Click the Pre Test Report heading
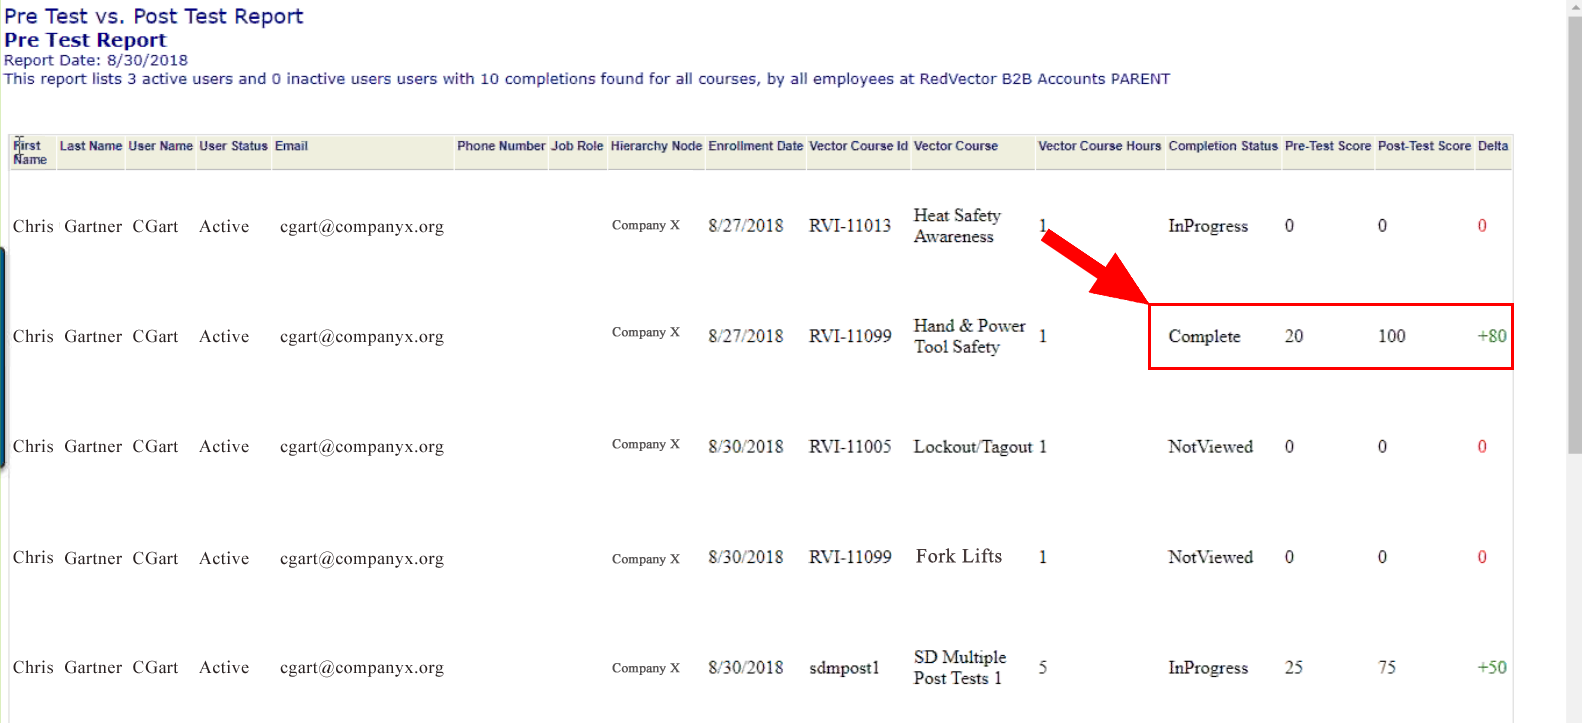Screen dimensions: 1582x723 click(x=85, y=40)
